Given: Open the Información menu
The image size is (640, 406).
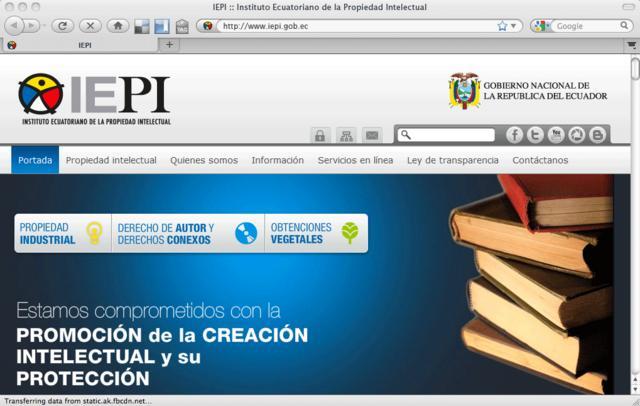Looking at the screenshot, I should pos(278,160).
